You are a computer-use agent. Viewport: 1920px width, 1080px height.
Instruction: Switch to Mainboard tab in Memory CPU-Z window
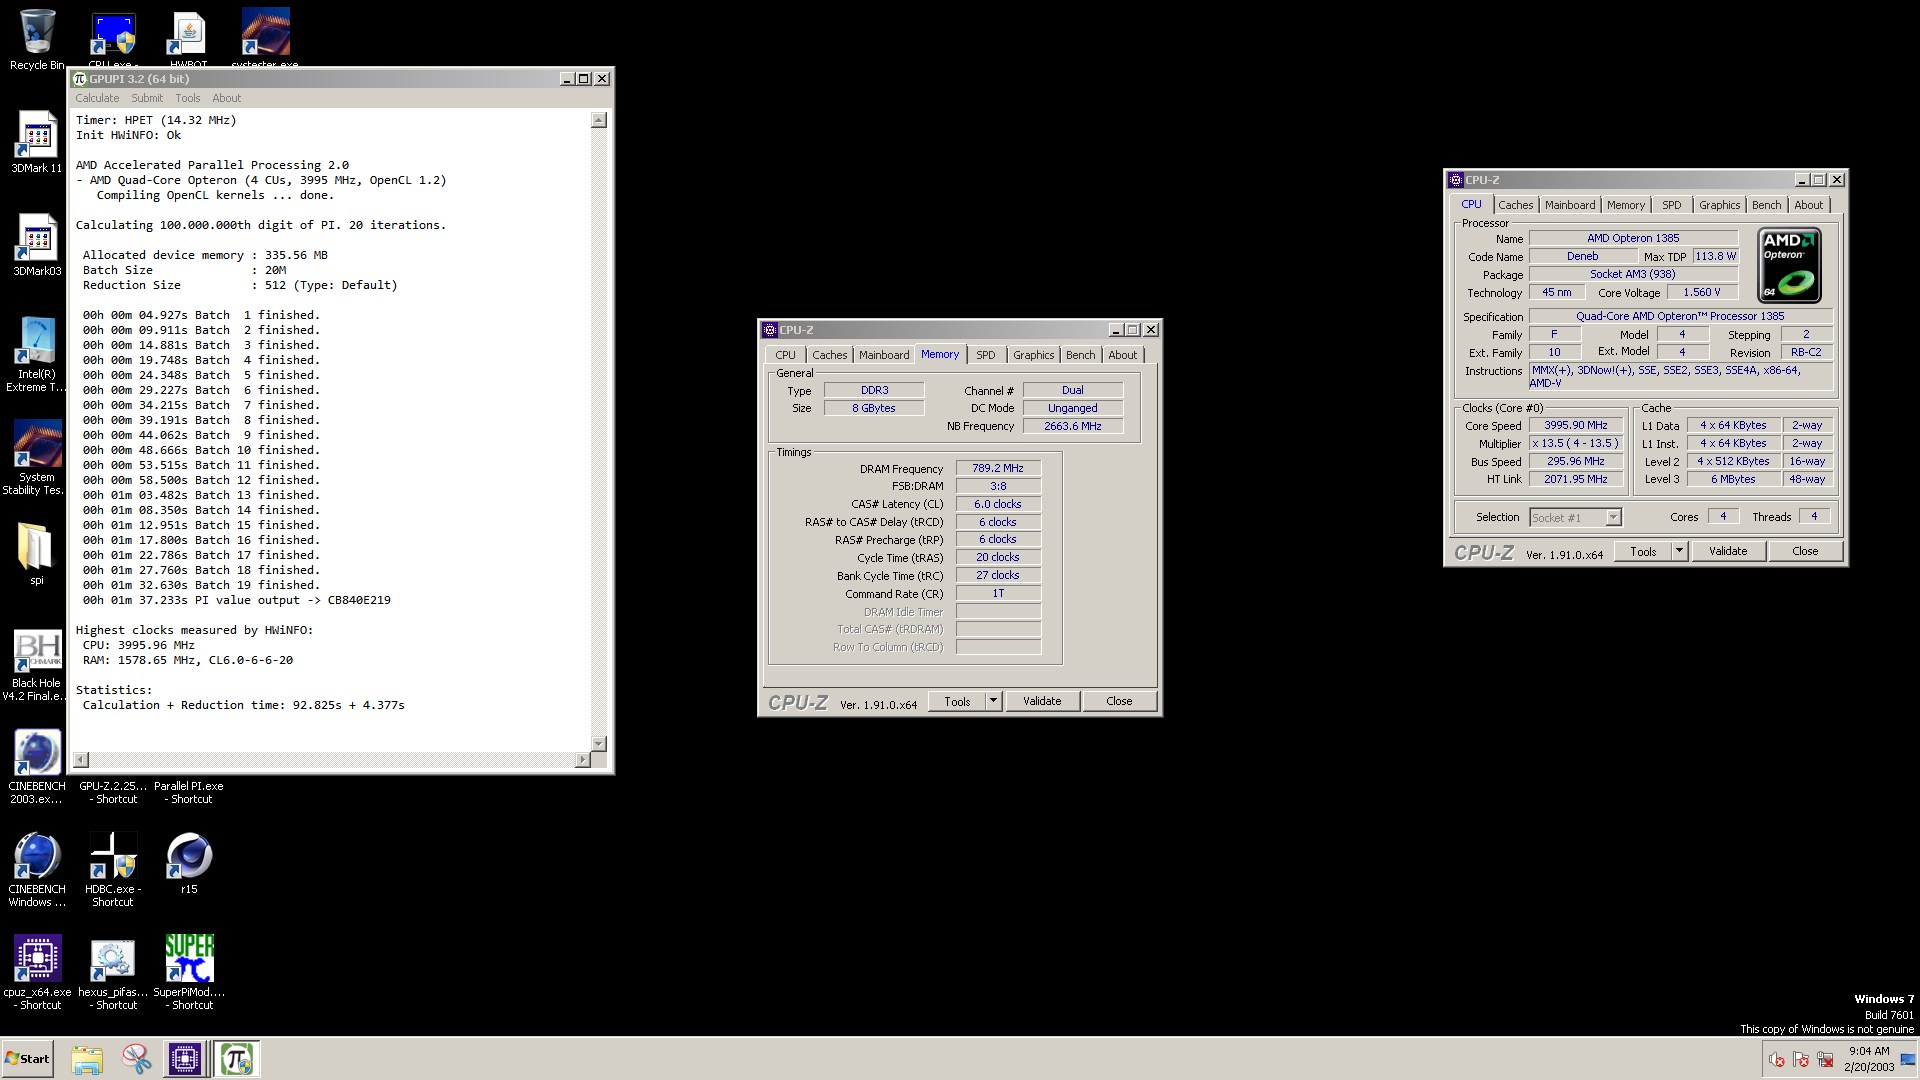pyautogui.click(x=884, y=355)
